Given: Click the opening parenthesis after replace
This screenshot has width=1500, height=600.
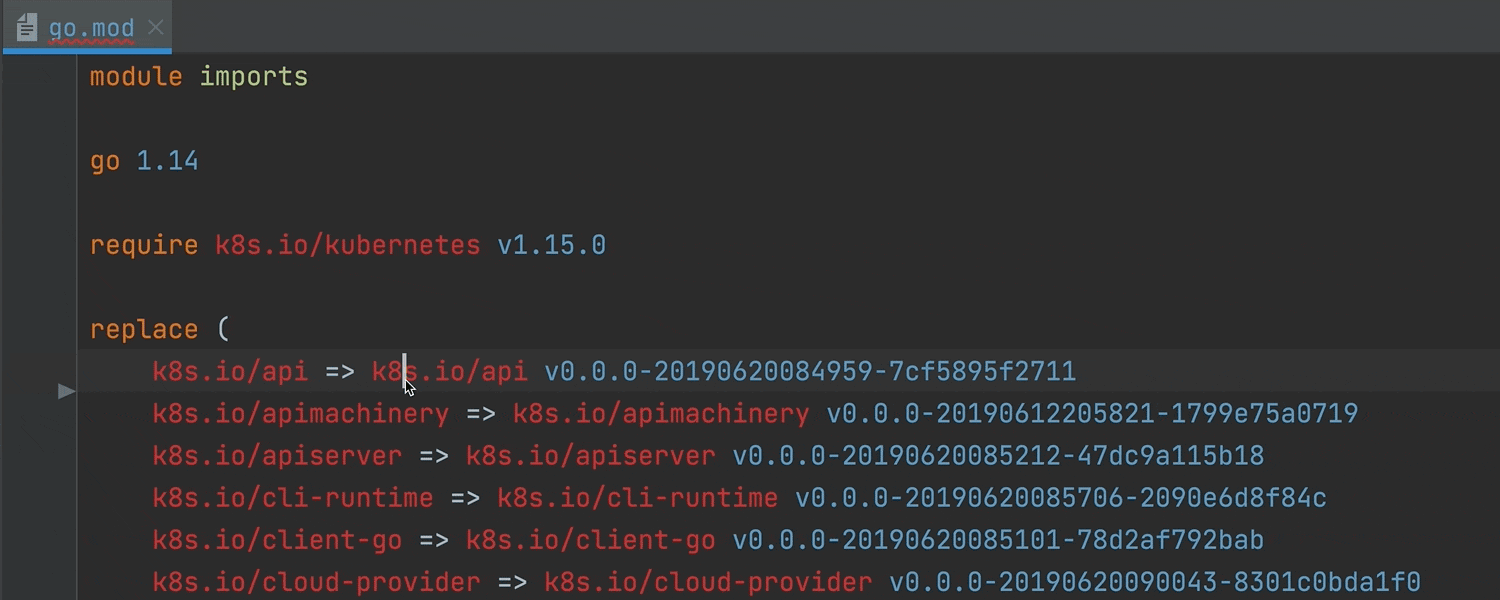Looking at the screenshot, I should [222, 330].
